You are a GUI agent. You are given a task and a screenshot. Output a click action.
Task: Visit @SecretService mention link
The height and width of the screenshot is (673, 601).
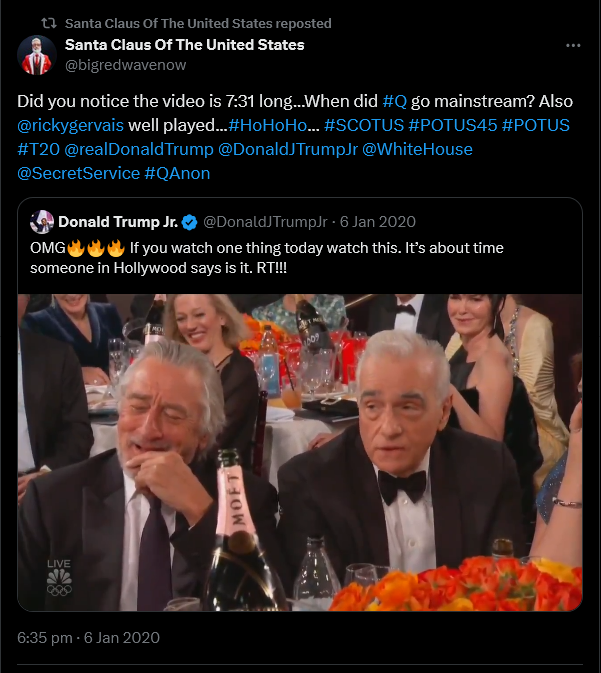pyautogui.click(x=78, y=173)
